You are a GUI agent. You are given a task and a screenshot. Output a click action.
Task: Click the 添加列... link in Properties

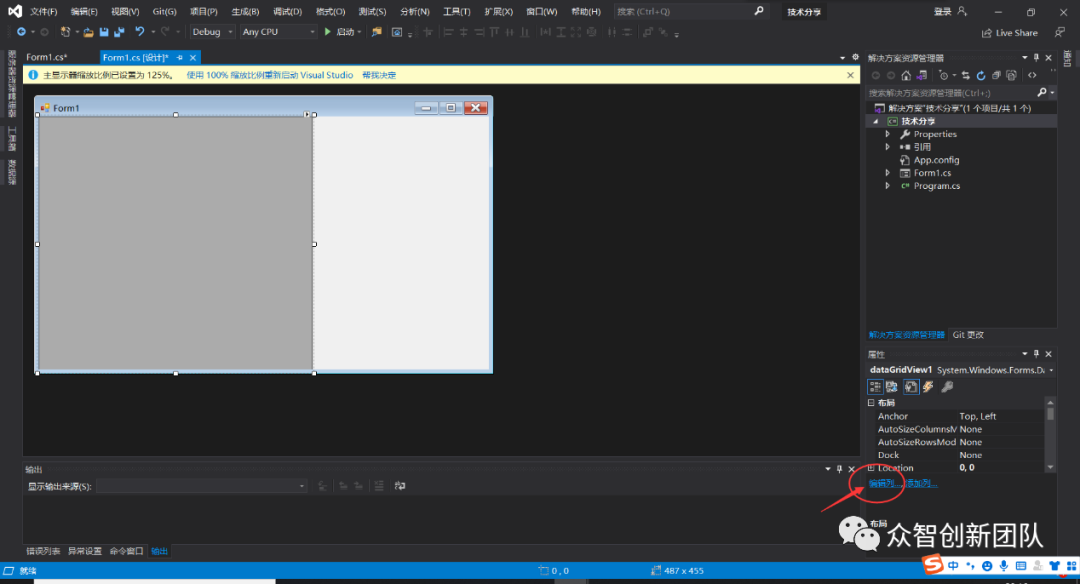pyautogui.click(x=922, y=484)
